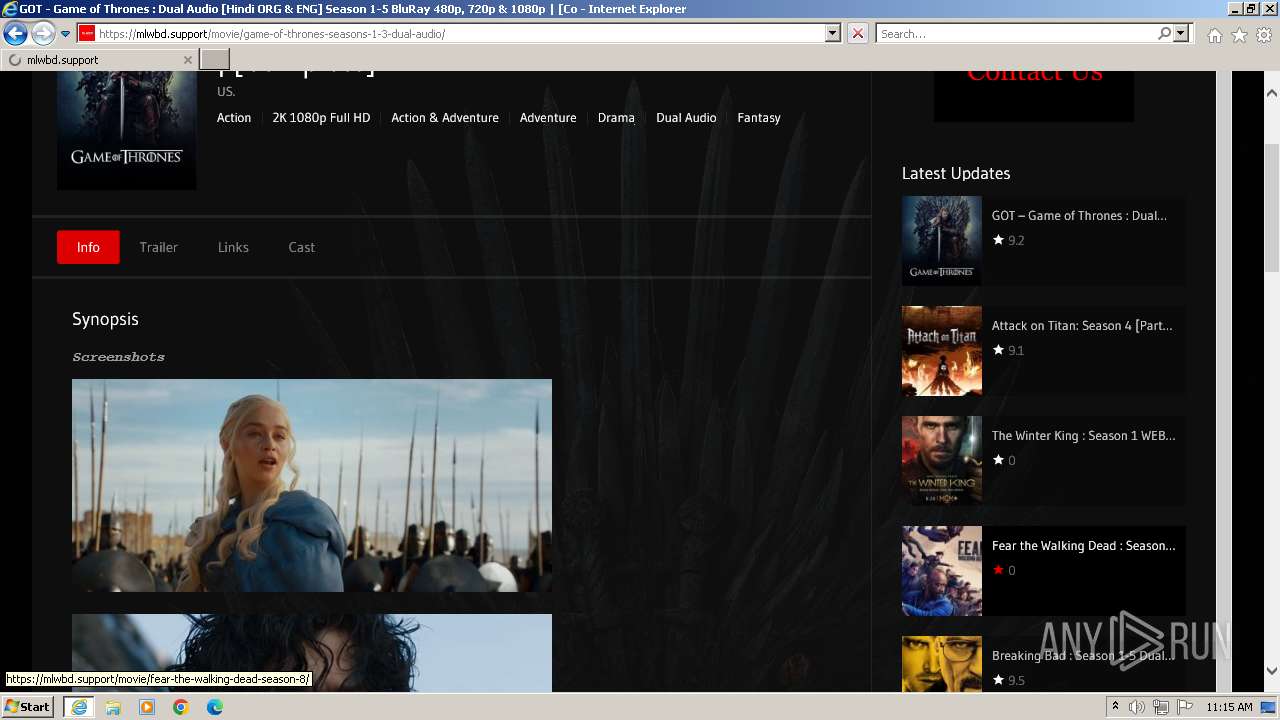Screen dimensions: 1280x720
Task: Click The Winter King thumbnail
Action: [x=942, y=461]
